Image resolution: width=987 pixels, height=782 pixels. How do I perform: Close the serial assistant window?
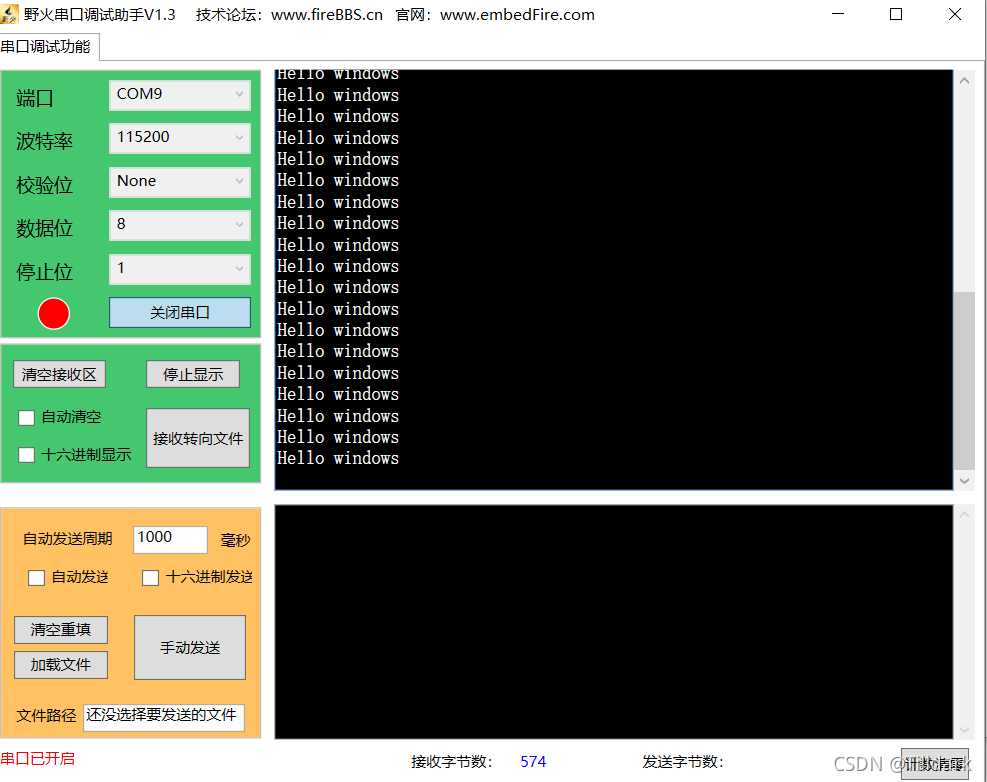click(x=955, y=14)
